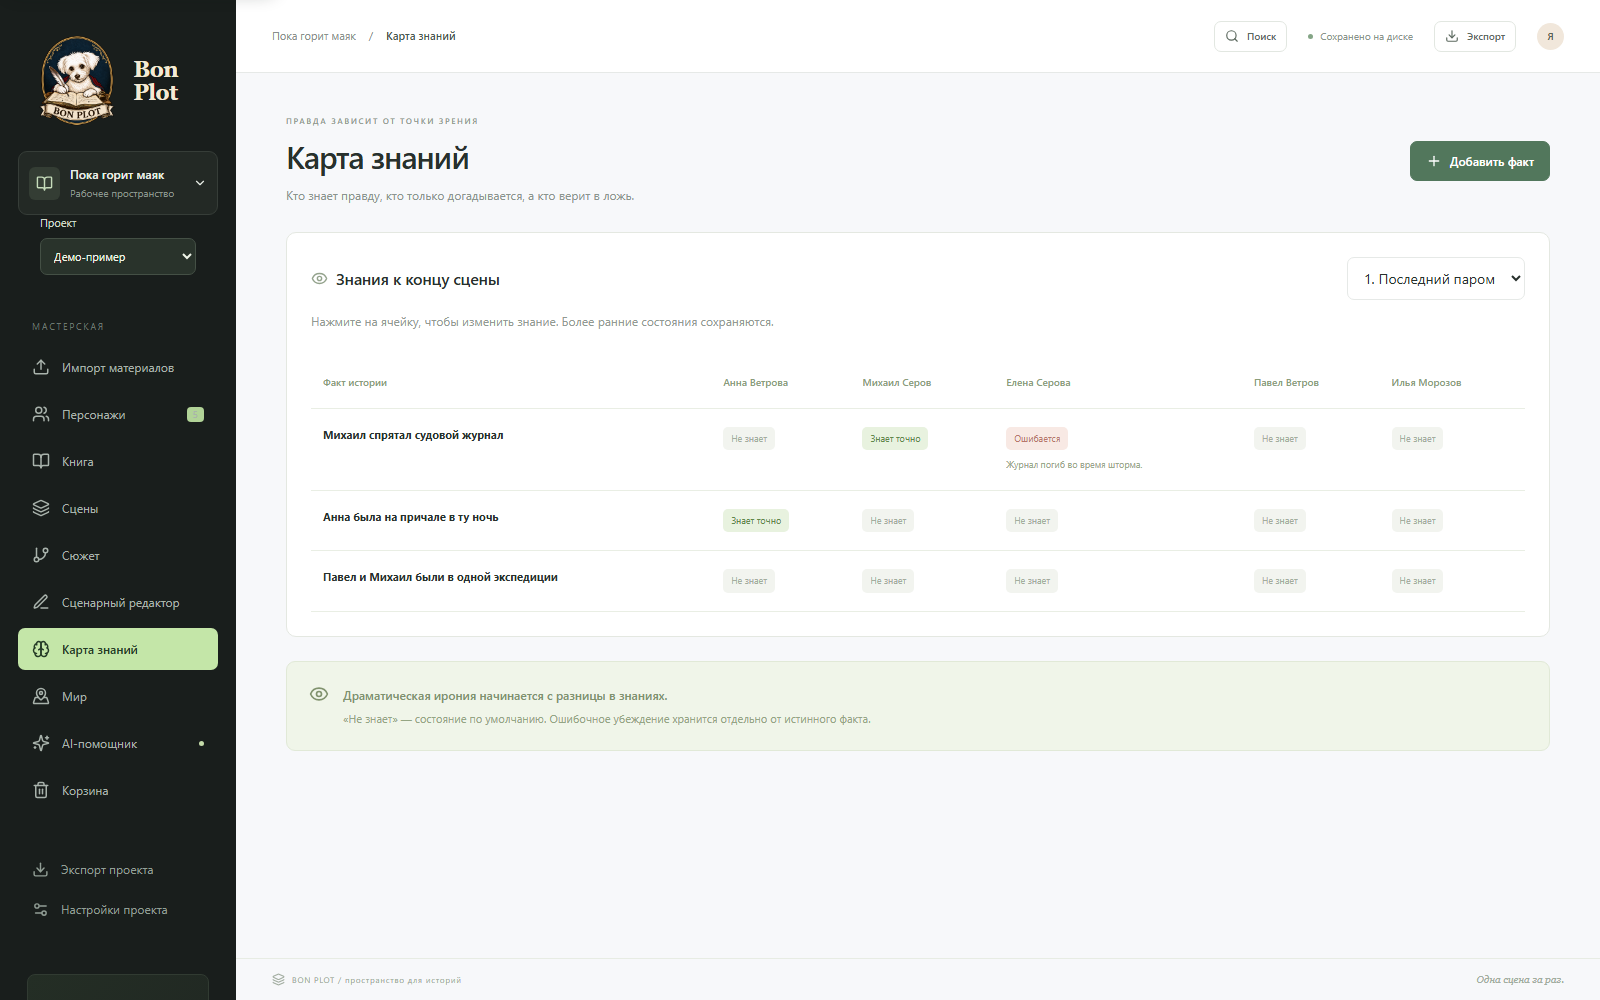
Task: Click the Книга book icon
Action: click(x=41, y=461)
